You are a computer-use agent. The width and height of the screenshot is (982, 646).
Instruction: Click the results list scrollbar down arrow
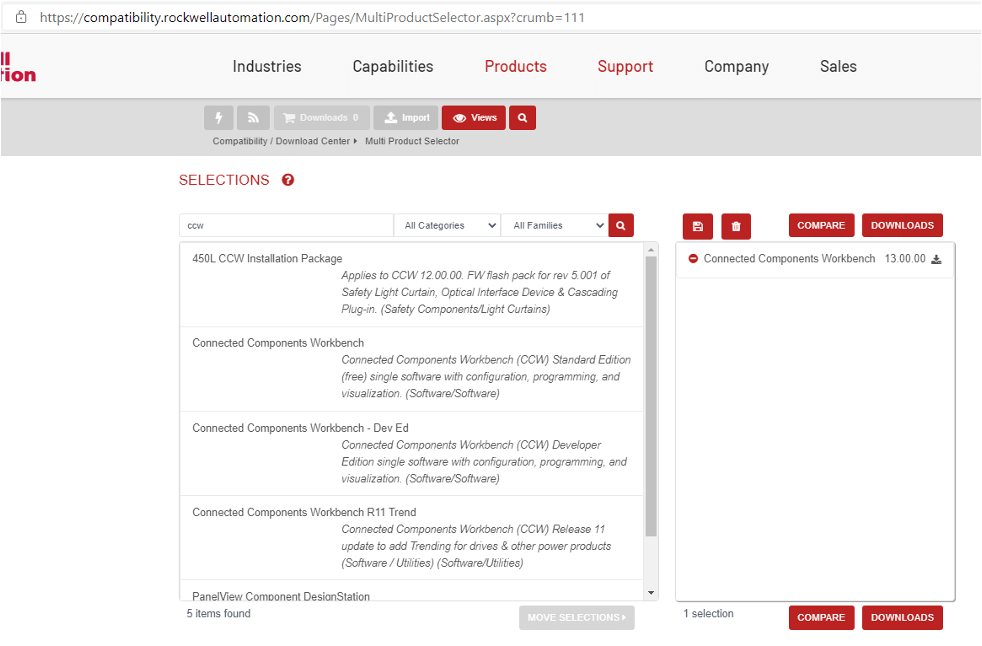click(x=651, y=593)
